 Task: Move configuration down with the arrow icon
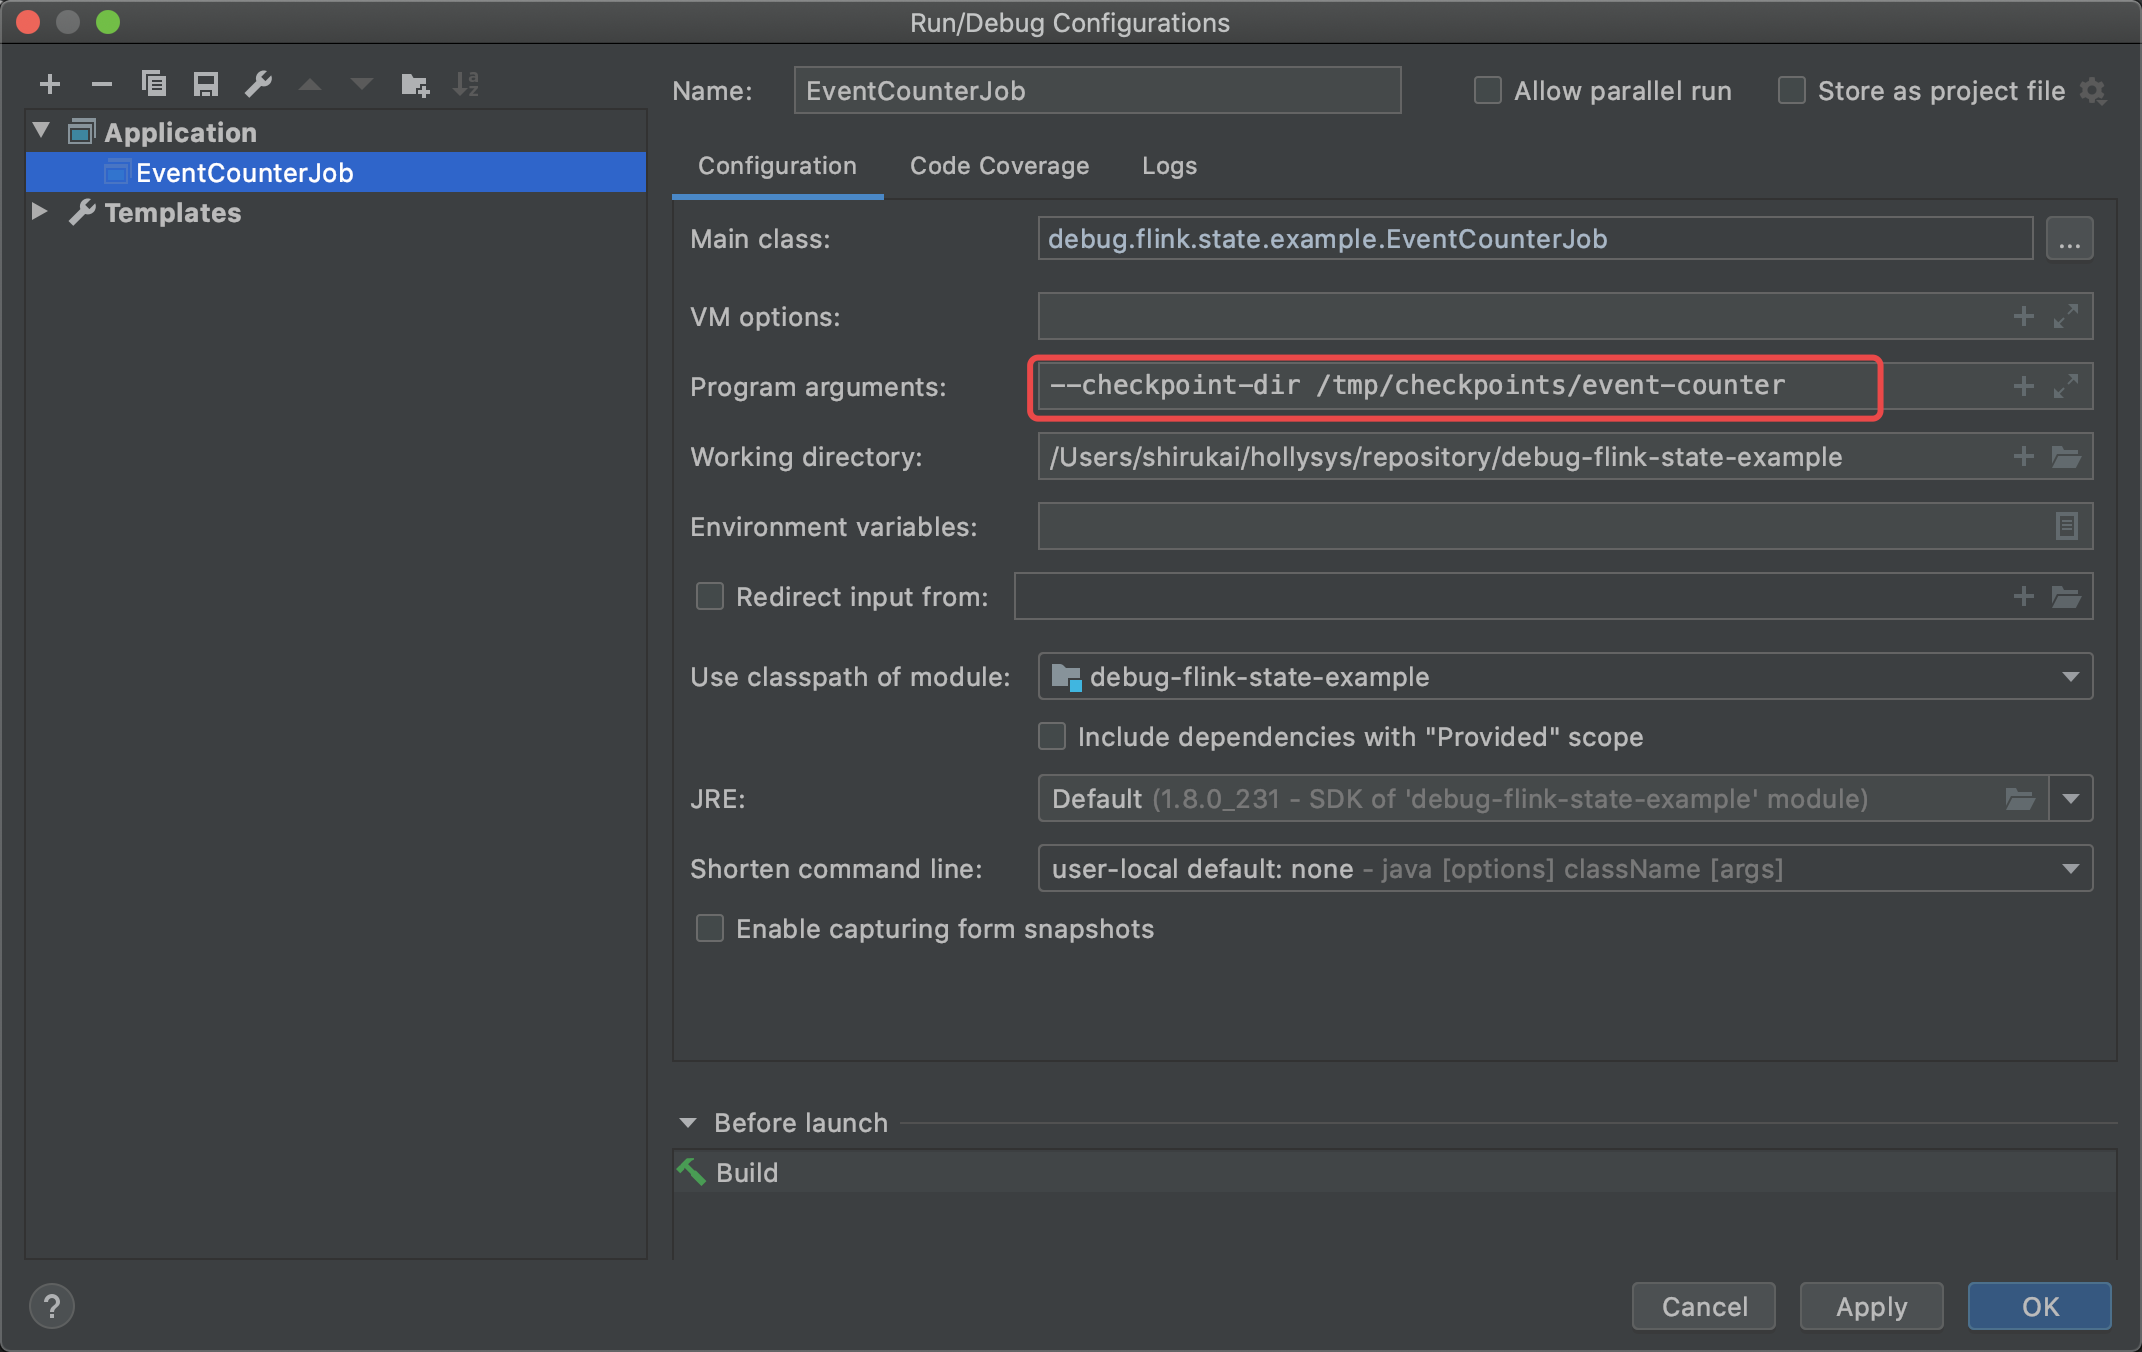(x=362, y=85)
